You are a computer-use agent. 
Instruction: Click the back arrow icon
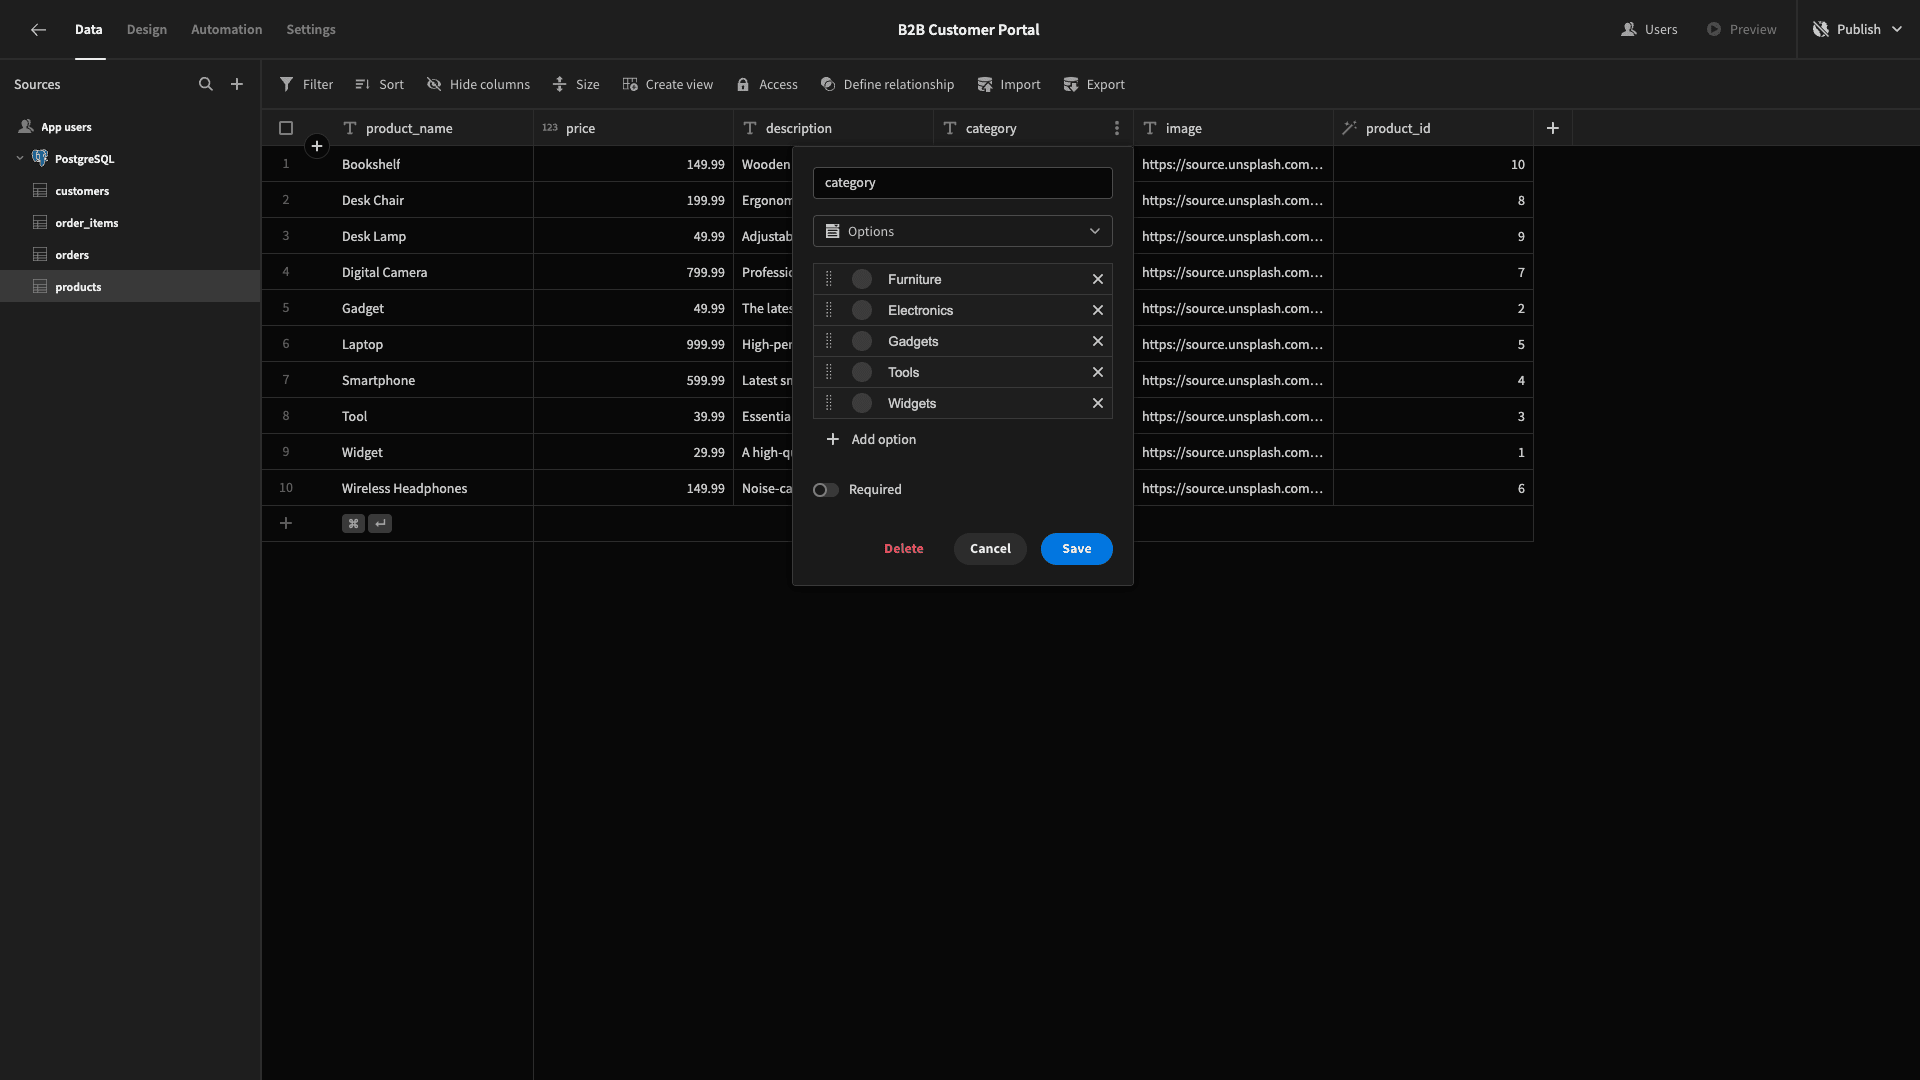(38, 30)
